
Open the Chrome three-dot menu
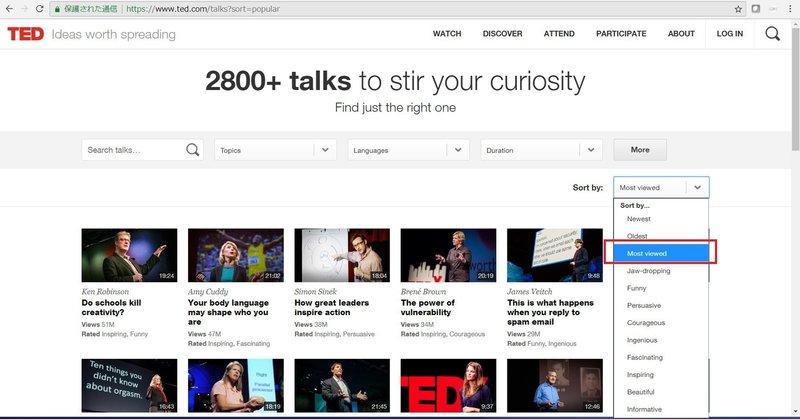[x=790, y=9]
